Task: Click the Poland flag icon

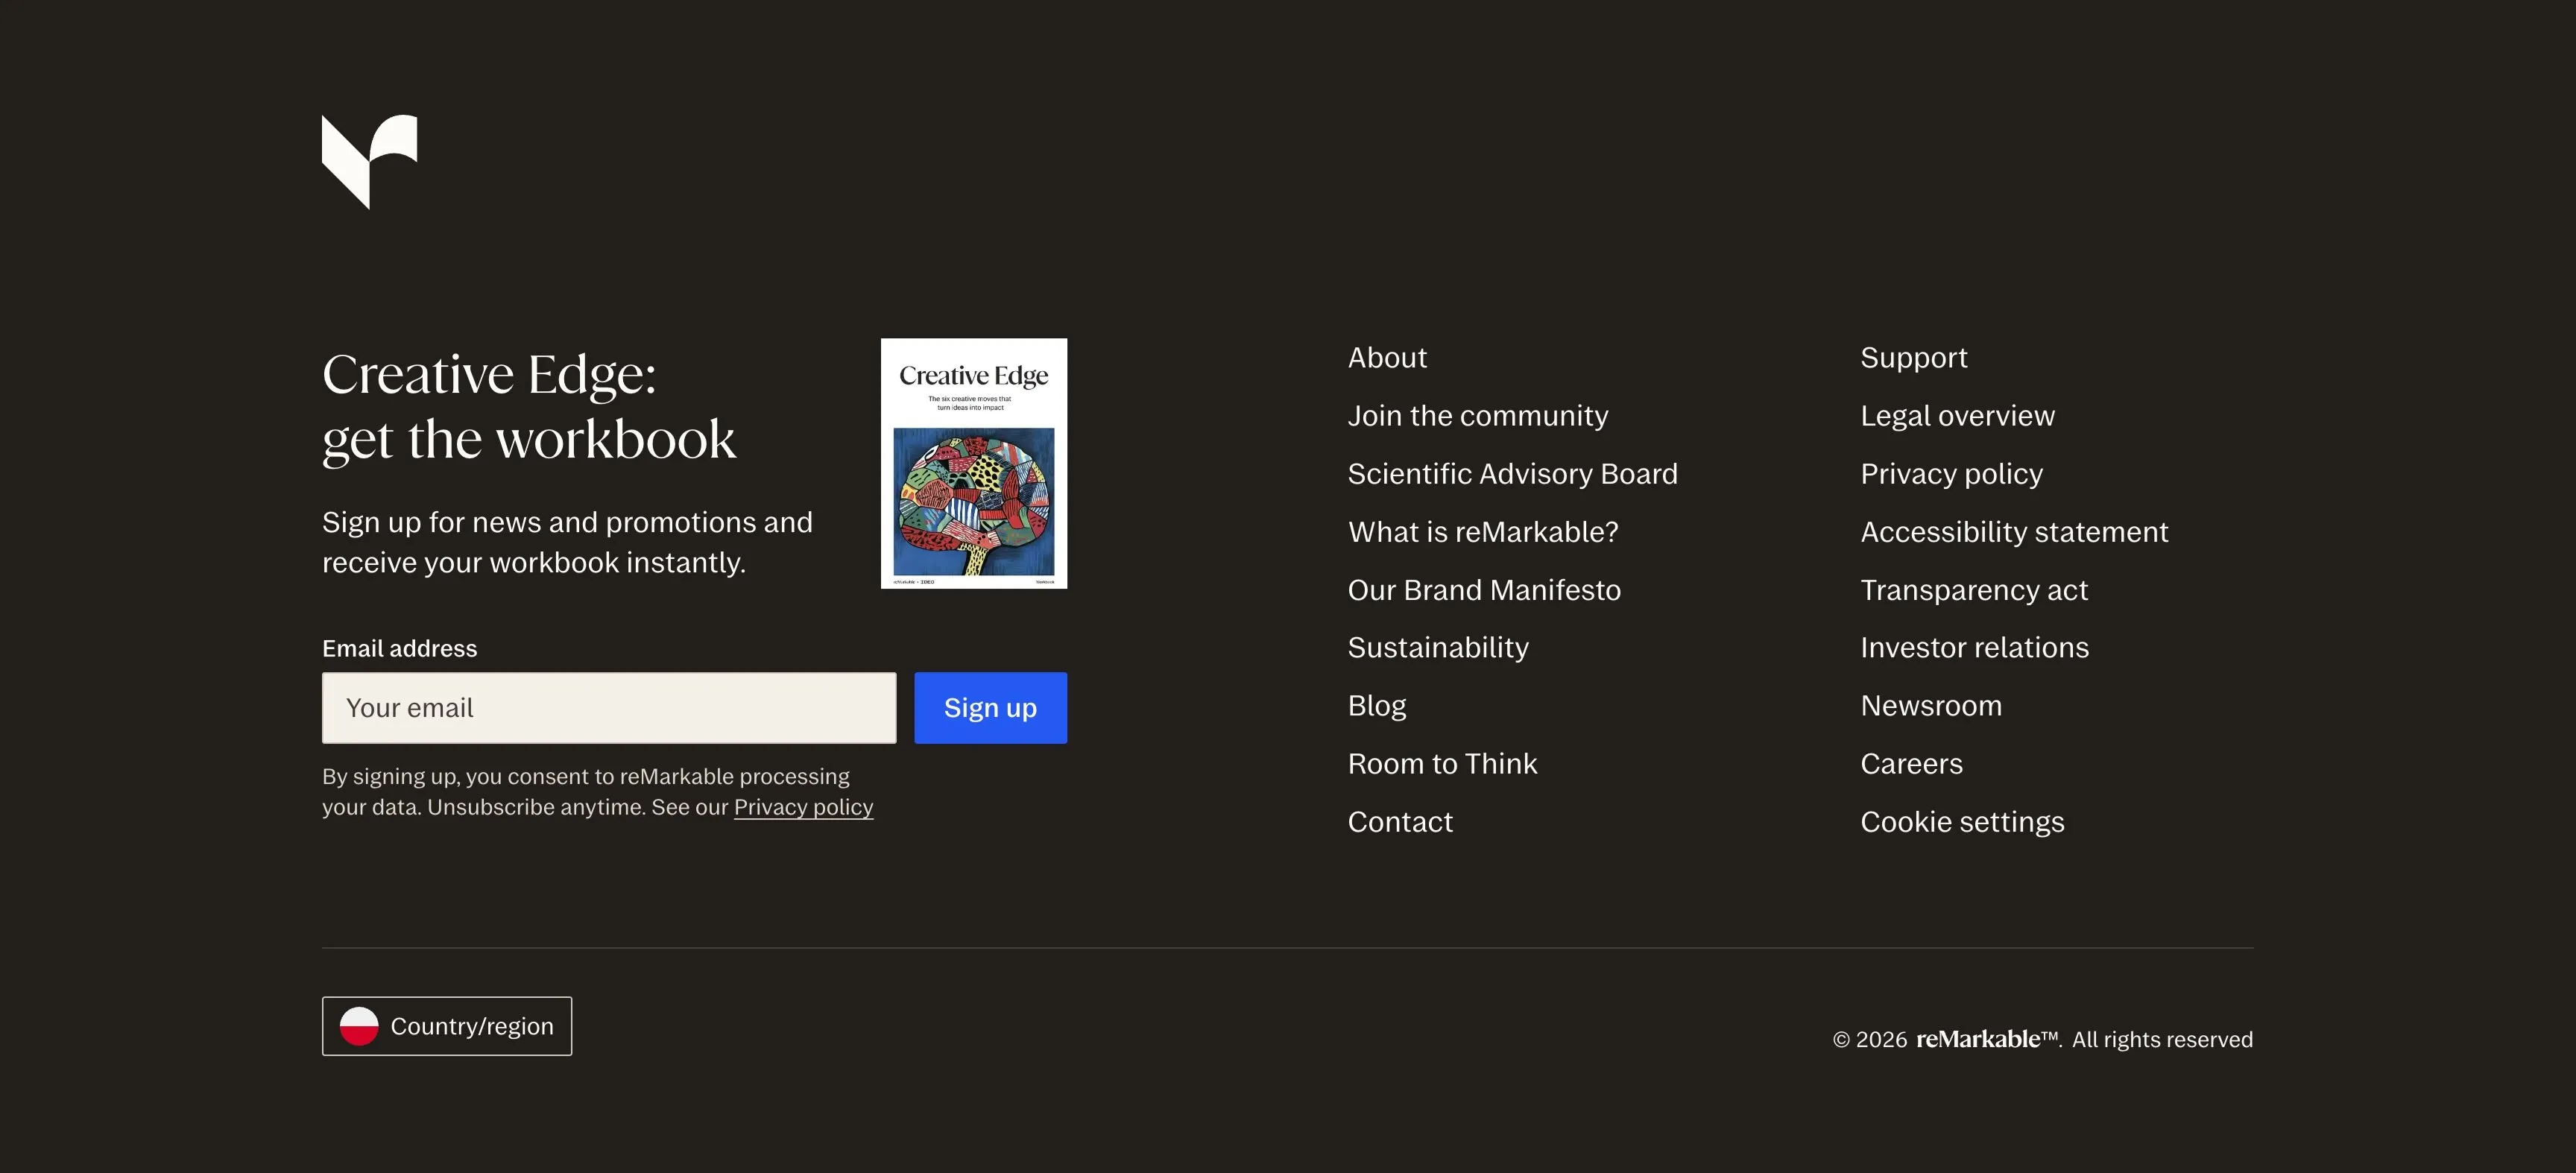Action: coord(359,1026)
